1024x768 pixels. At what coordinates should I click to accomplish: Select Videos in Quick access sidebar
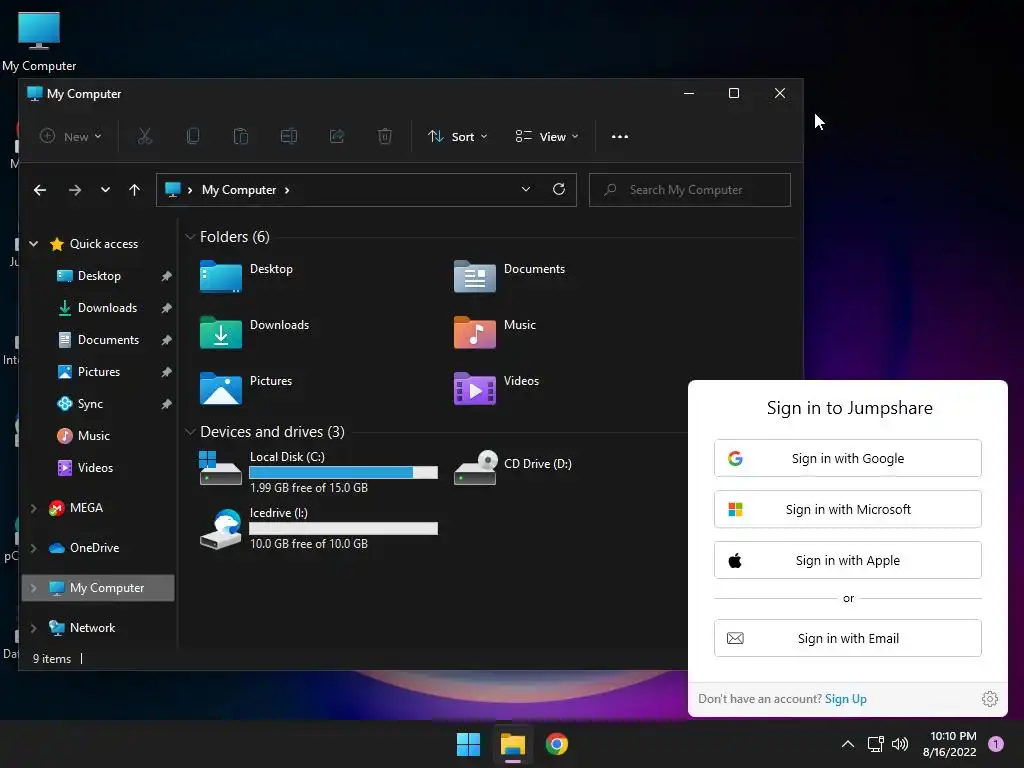95,468
